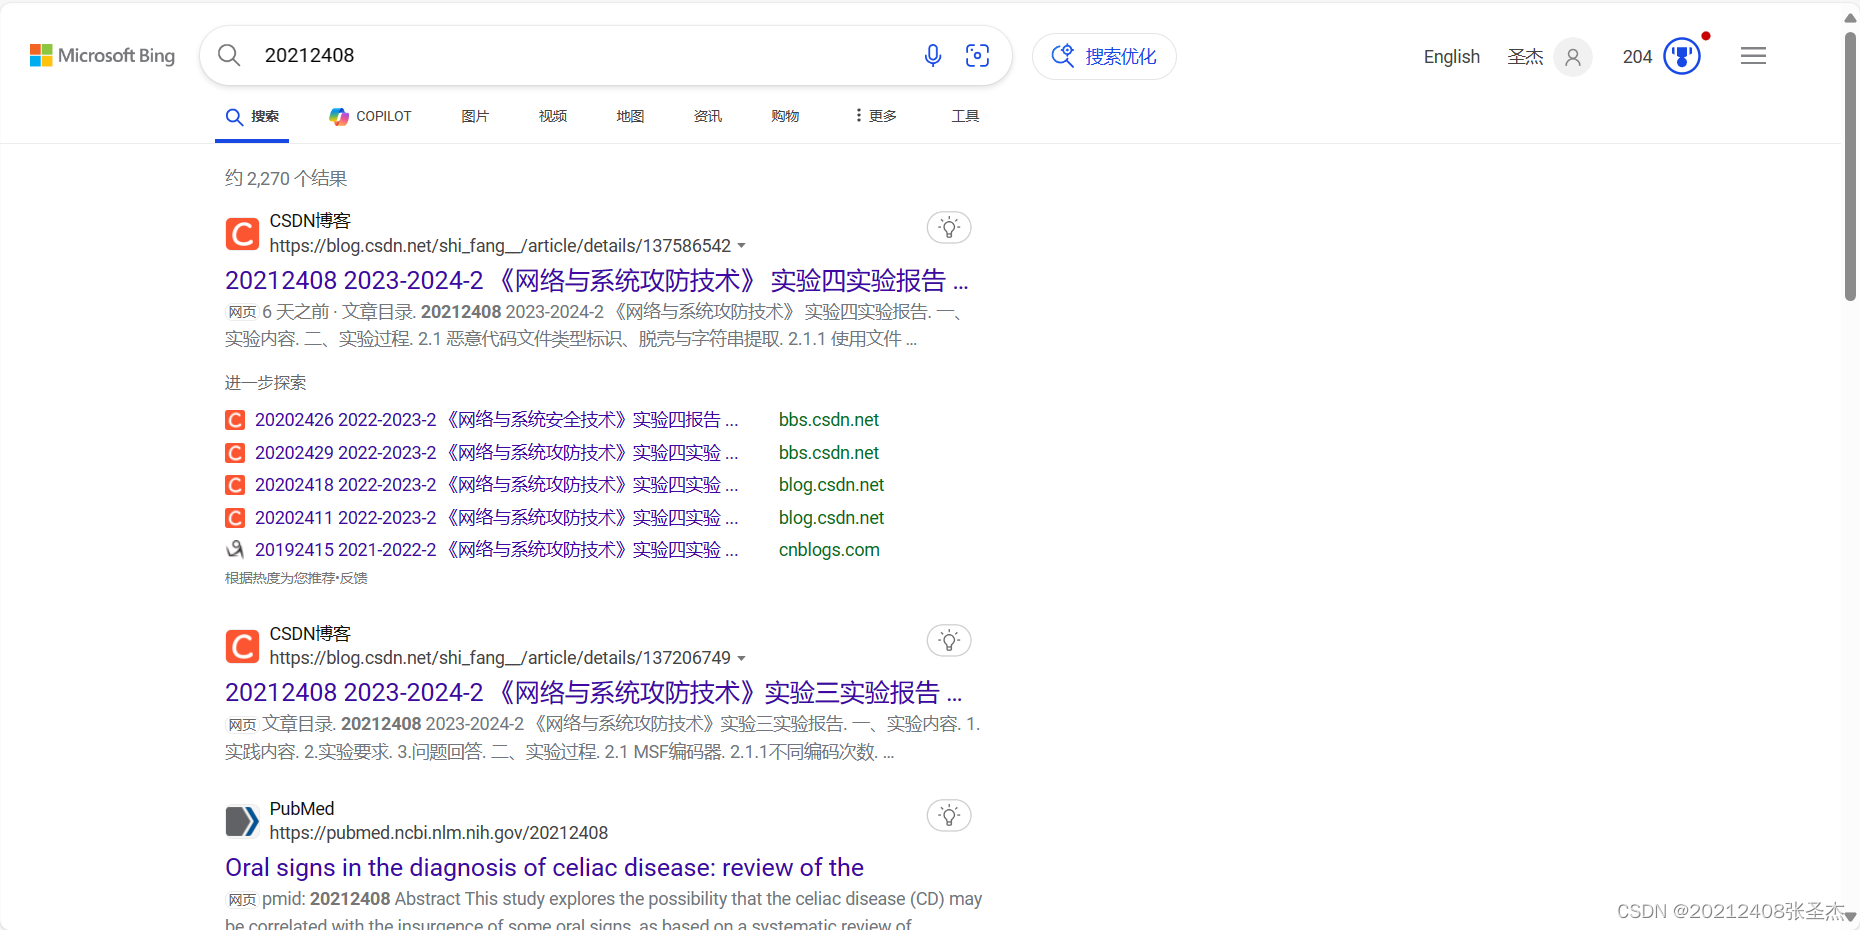Open the 圣杰 account name
The height and width of the screenshot is (930, 1860).
click(x=1525, y=57)
